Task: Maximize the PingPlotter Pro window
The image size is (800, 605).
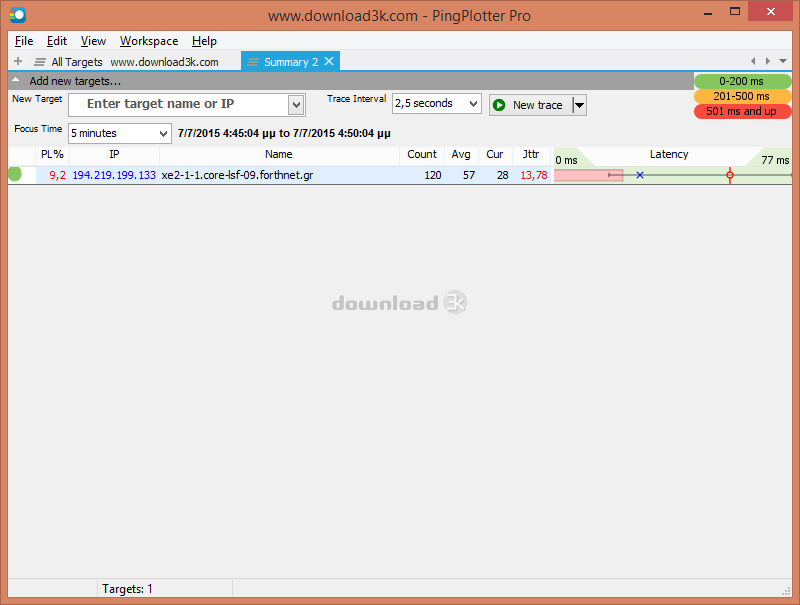Action: (735, 12)
